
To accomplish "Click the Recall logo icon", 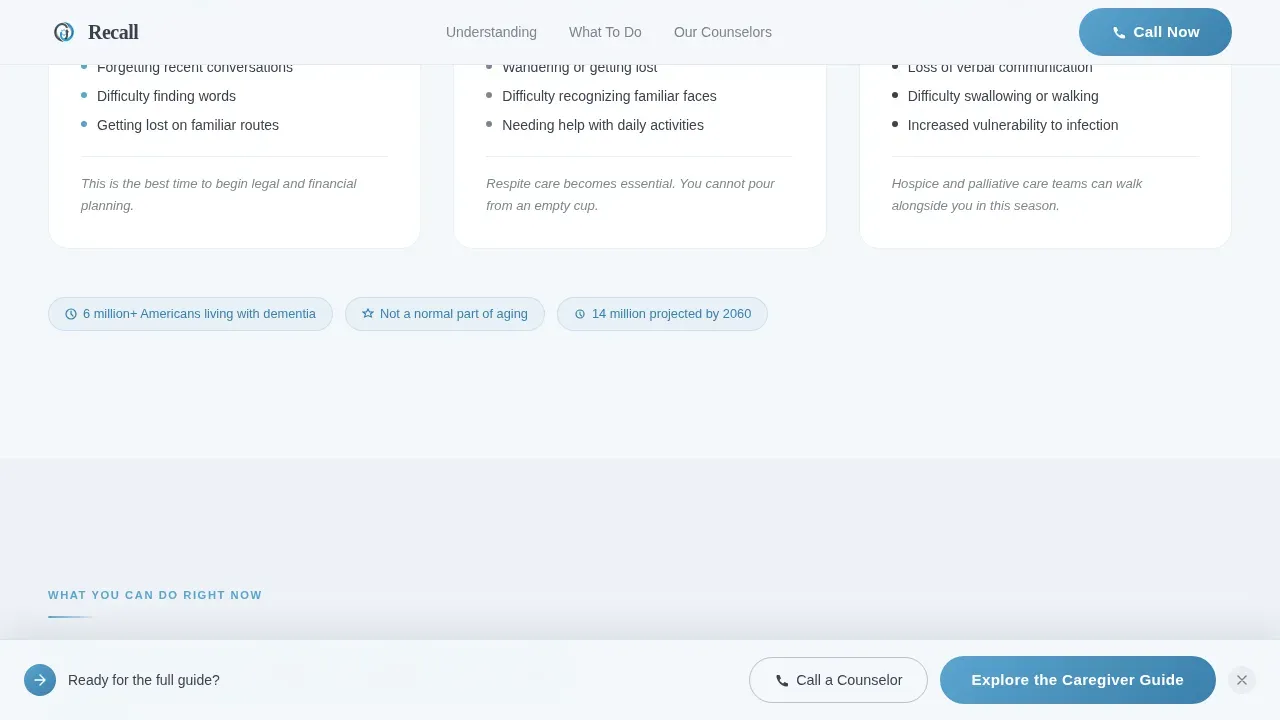I will (x=64, y=32).
